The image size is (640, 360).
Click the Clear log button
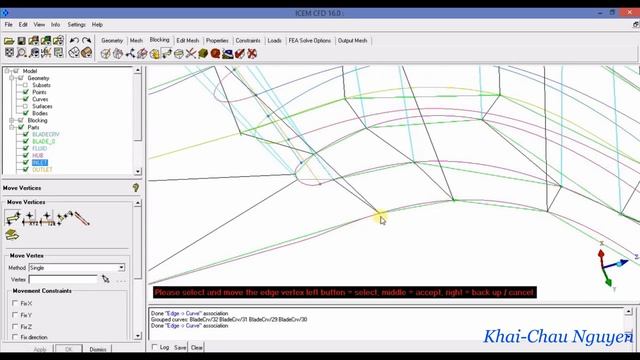coord(196,347)
